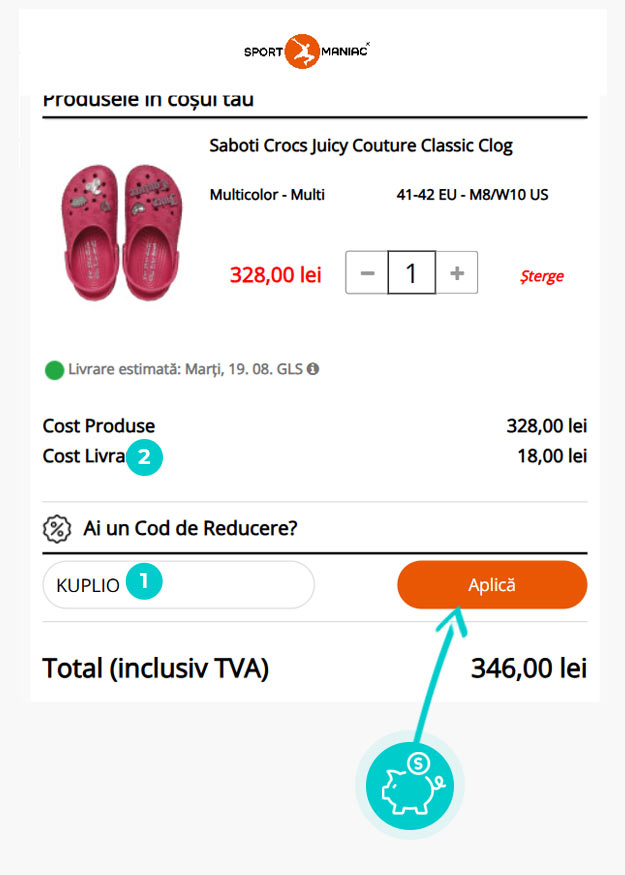
Task: Click the teal number 2 badge
Action: (x=145, y=458)
